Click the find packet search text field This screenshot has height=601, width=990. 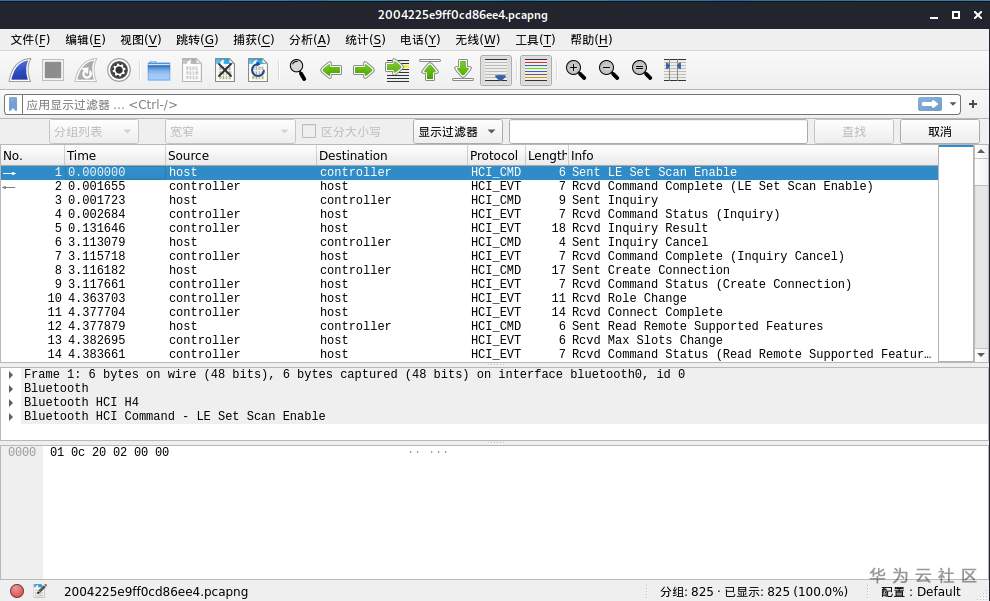pos(658,131)
